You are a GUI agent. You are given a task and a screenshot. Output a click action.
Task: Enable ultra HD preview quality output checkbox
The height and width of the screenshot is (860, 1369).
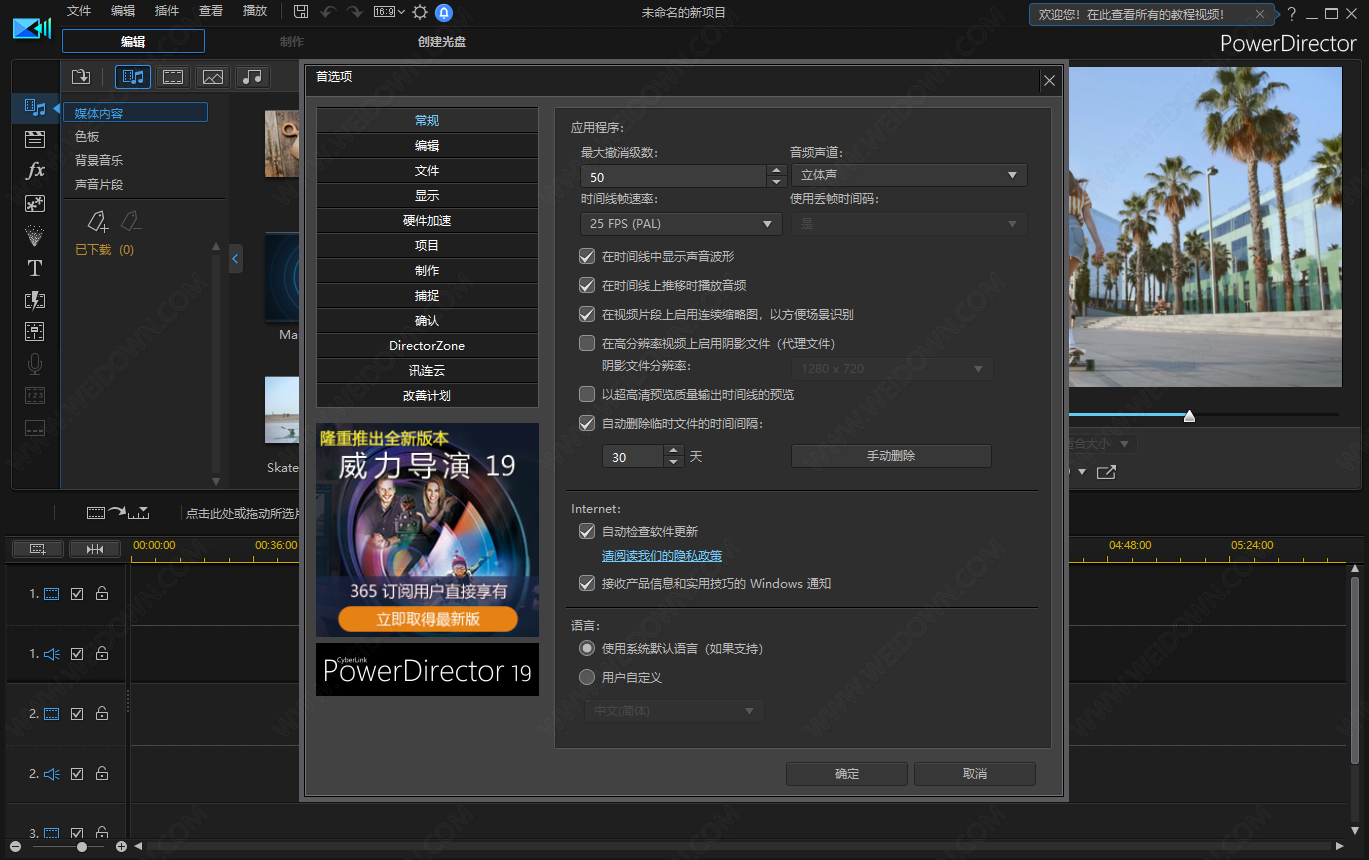point(587,395)
